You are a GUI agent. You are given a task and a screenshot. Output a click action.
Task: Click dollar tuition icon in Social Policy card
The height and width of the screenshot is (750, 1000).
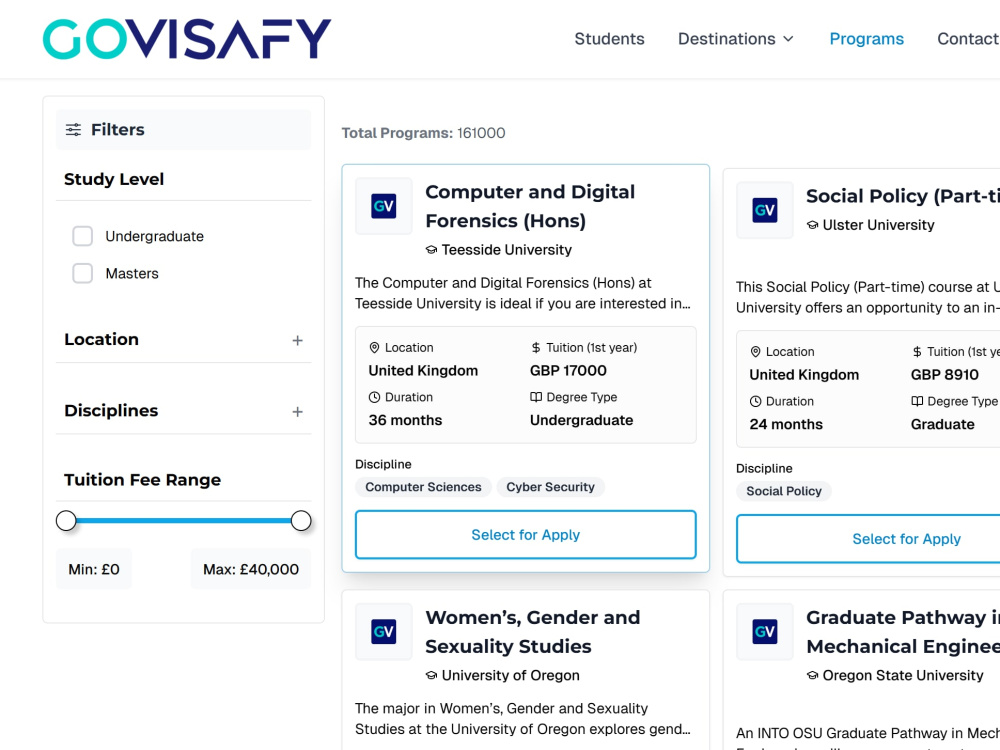click(x=916, y=351)
